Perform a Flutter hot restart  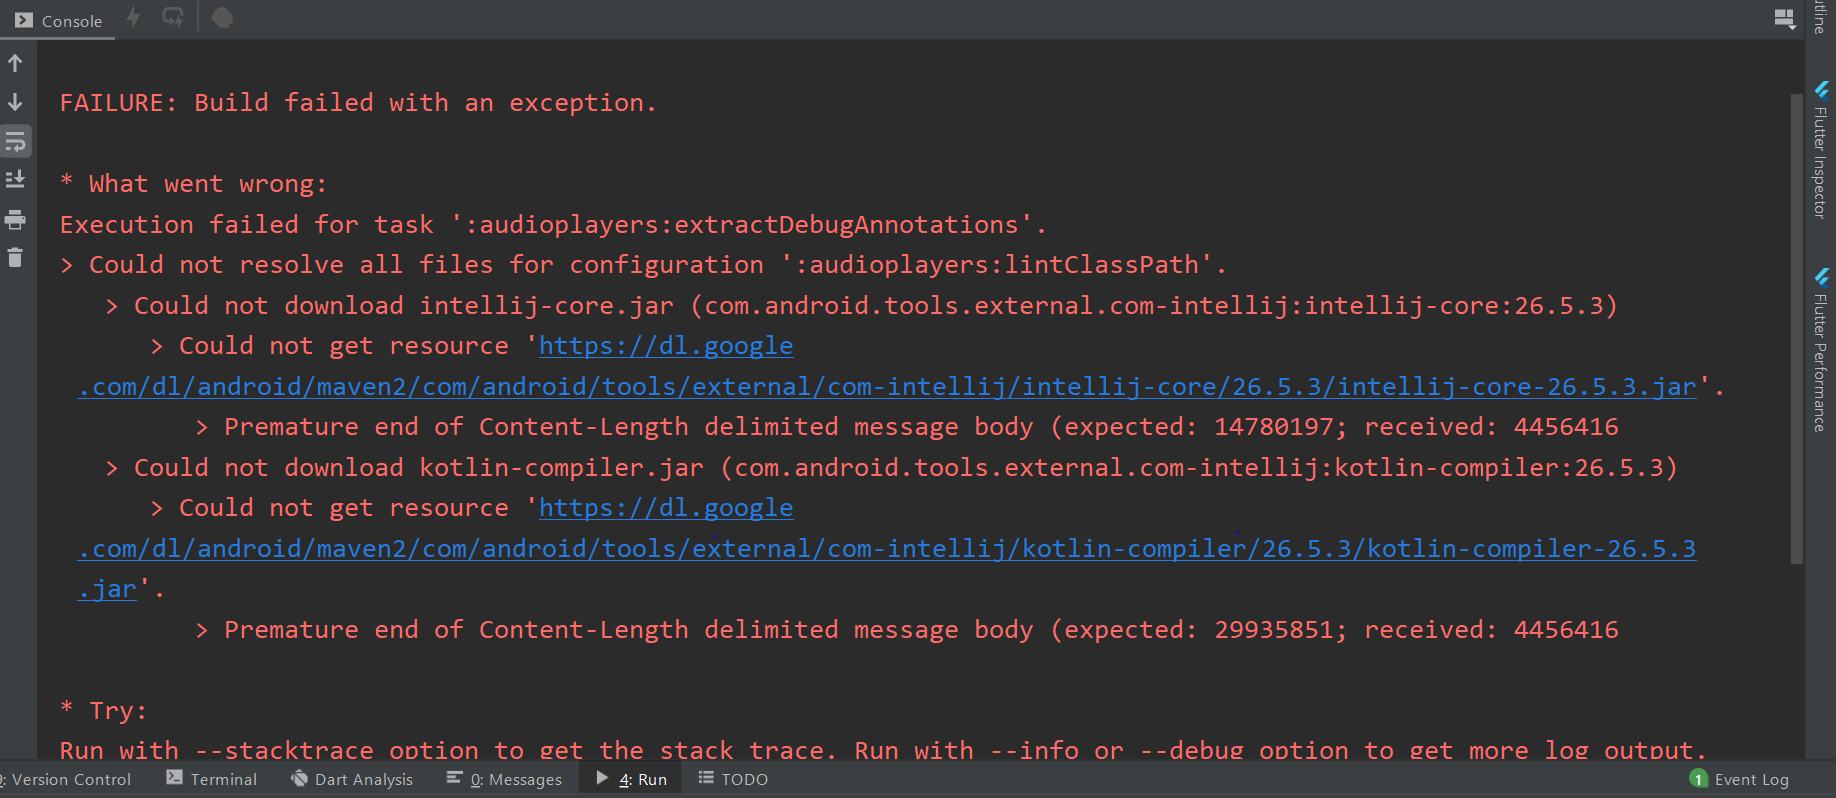[172, 17]
